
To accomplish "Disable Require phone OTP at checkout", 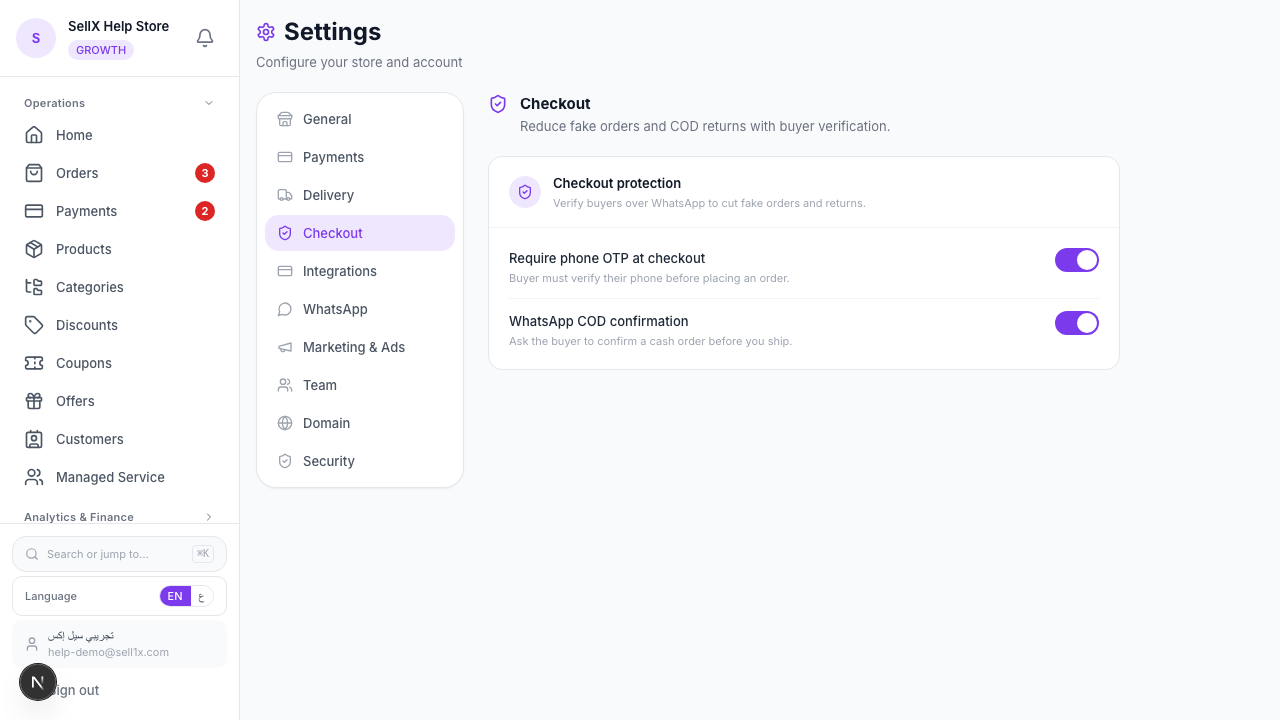I will pyautogui.click(x=1077, y=260).
